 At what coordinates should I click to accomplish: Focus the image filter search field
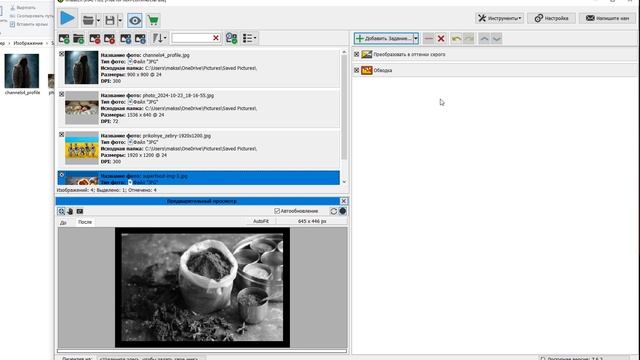[192, 38]
